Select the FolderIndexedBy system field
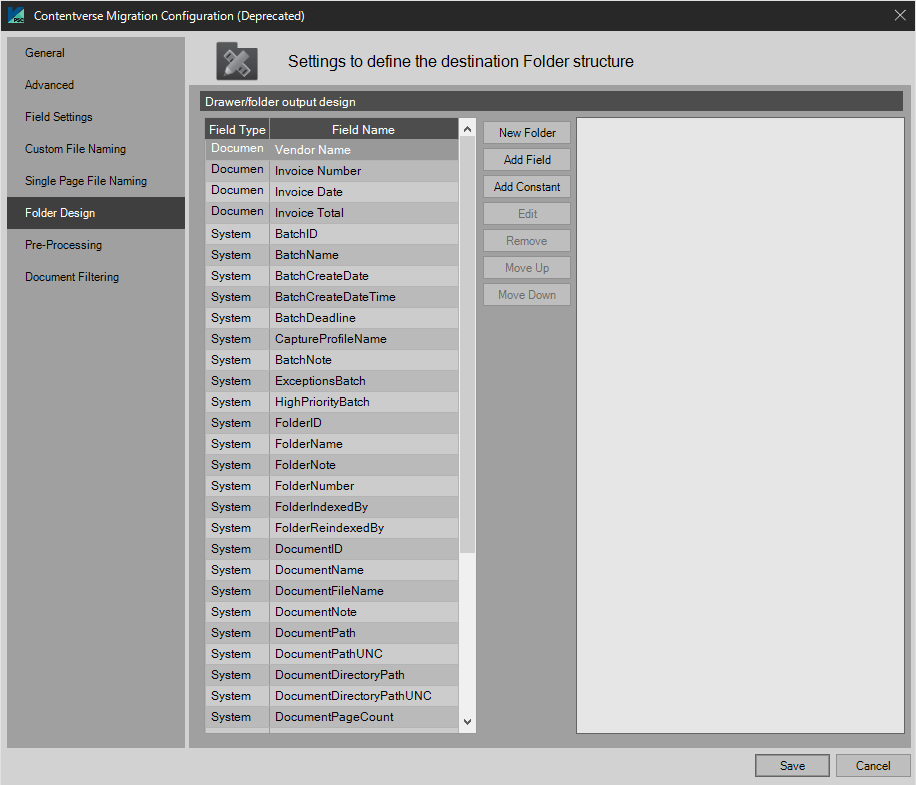Image resolution: width=916 pixels, height=785 pixels. (x=331, y=507)
